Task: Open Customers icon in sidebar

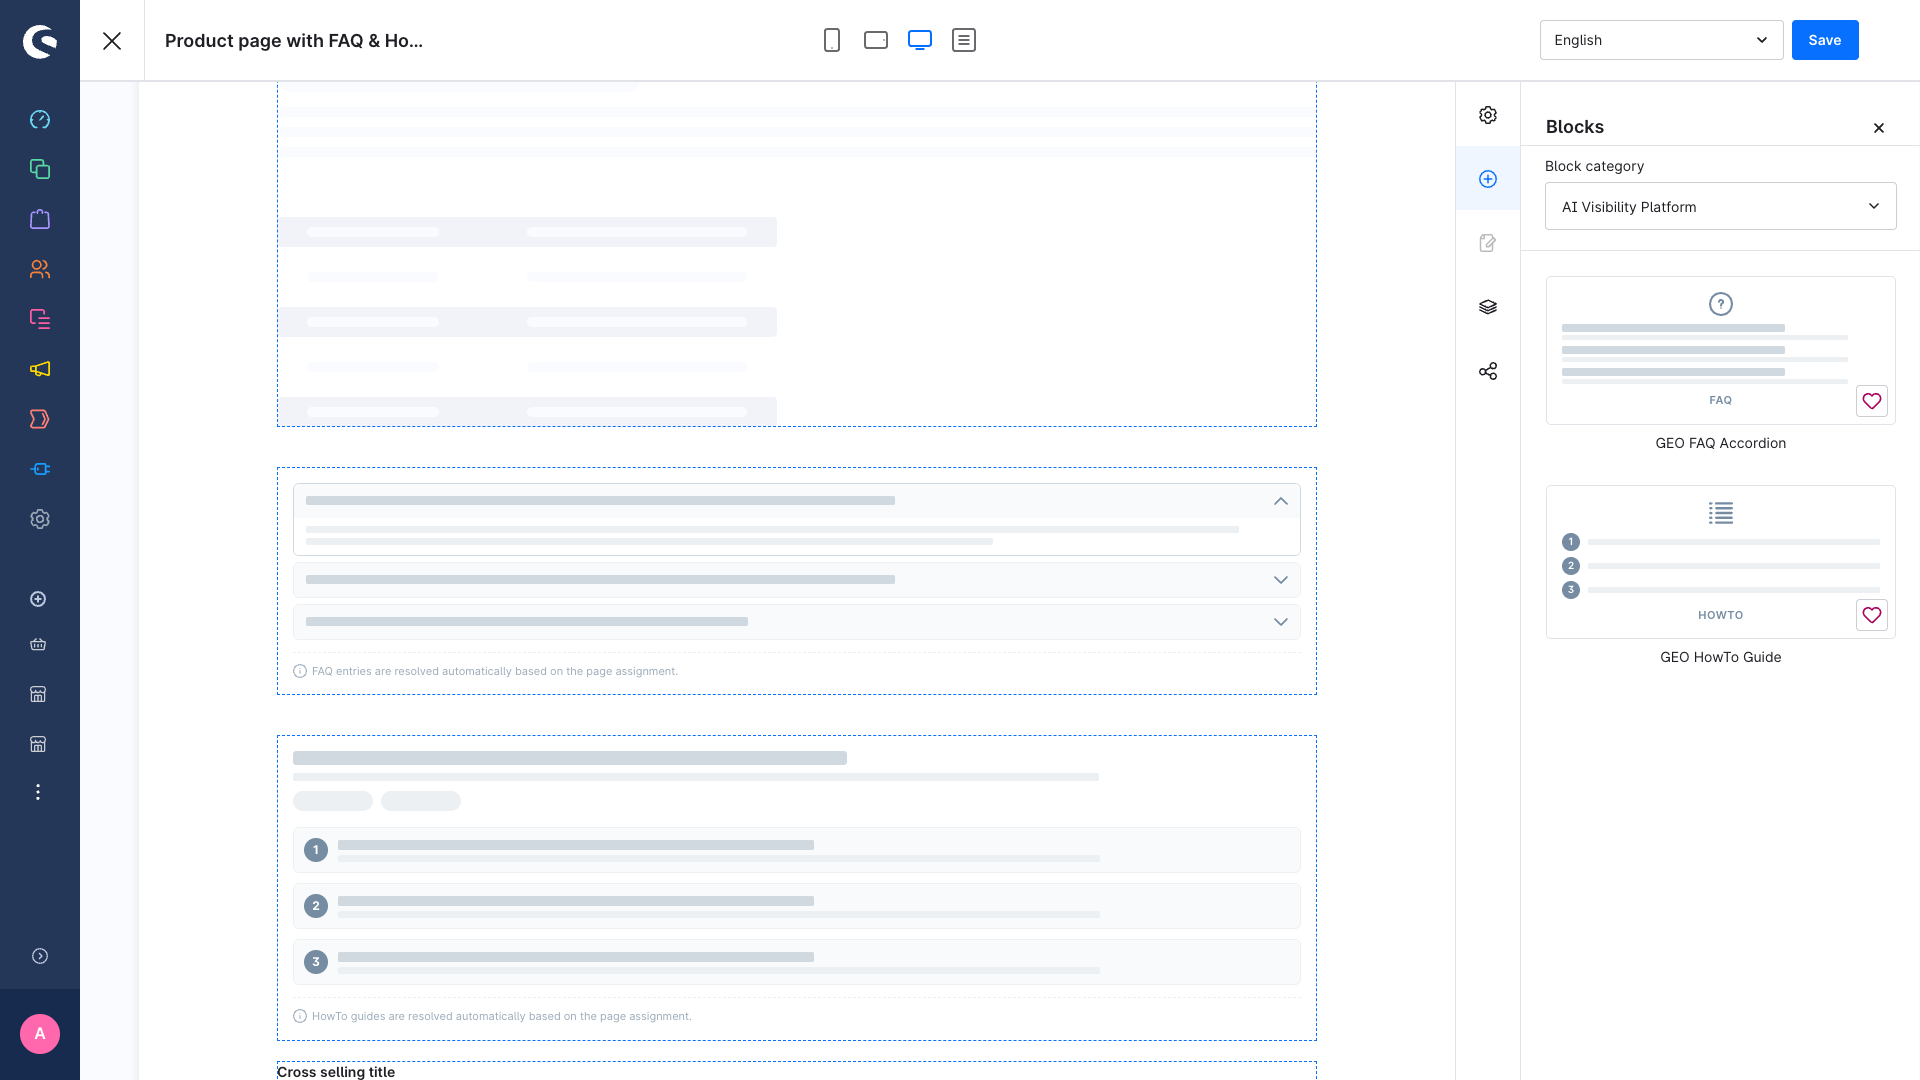Action: pos(40,269)
